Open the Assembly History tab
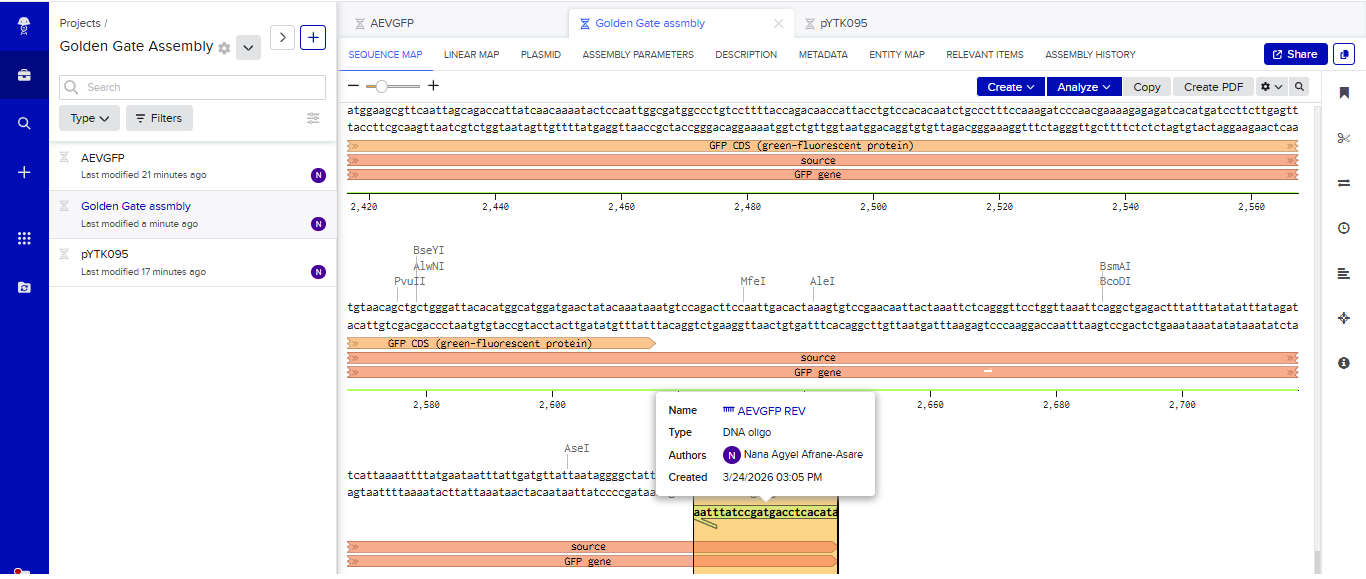Image resolution: width=1366 pixels, height=579 pixels. tap(1090, 55)
